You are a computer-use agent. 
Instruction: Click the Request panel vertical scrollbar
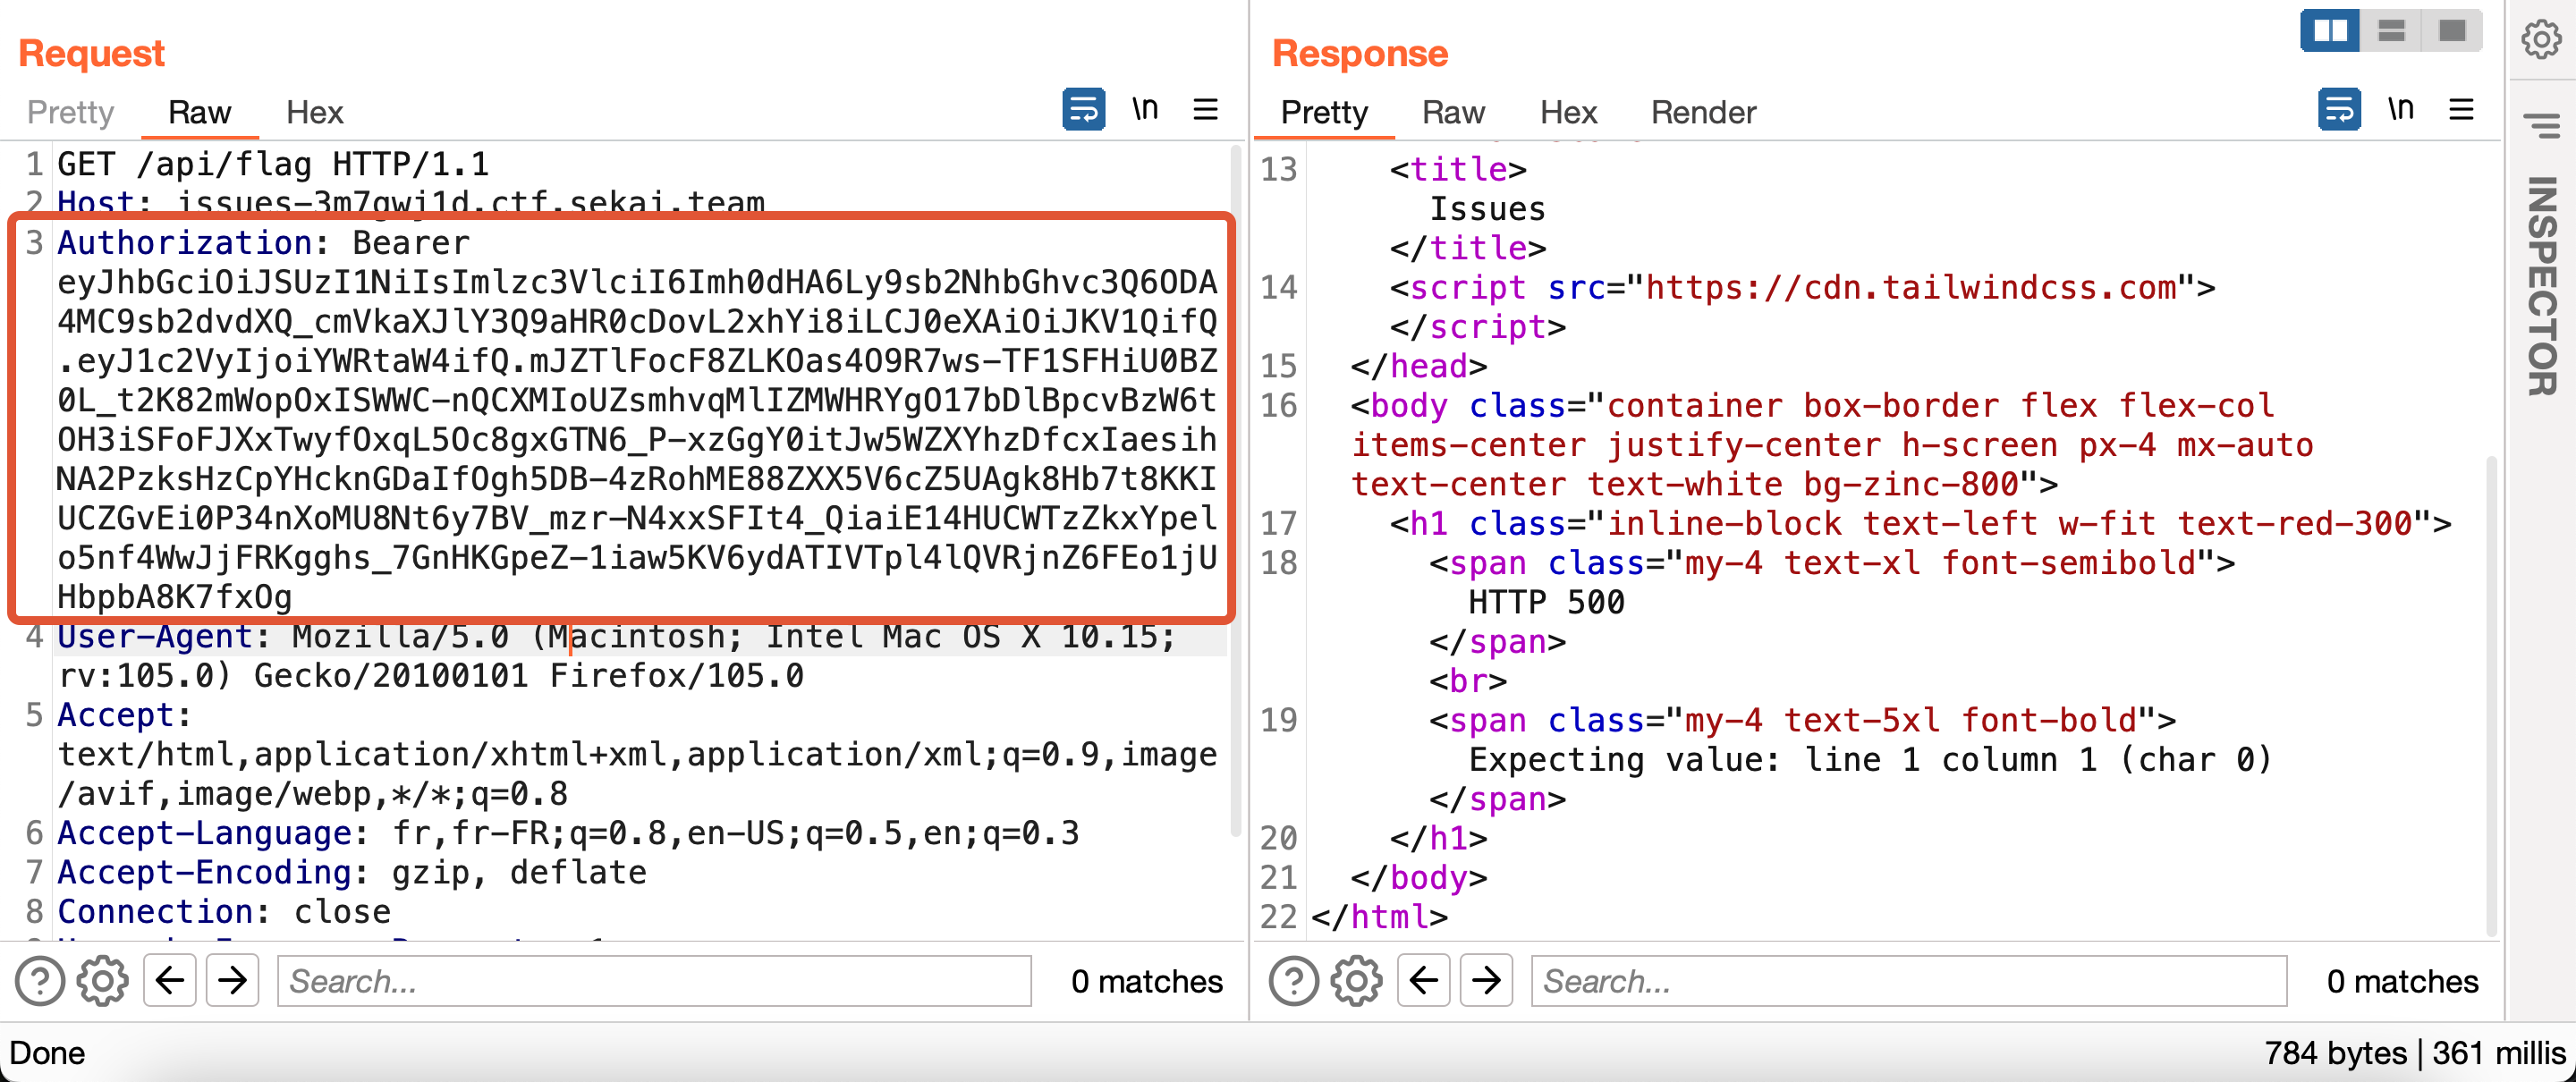click(1236, 490)
